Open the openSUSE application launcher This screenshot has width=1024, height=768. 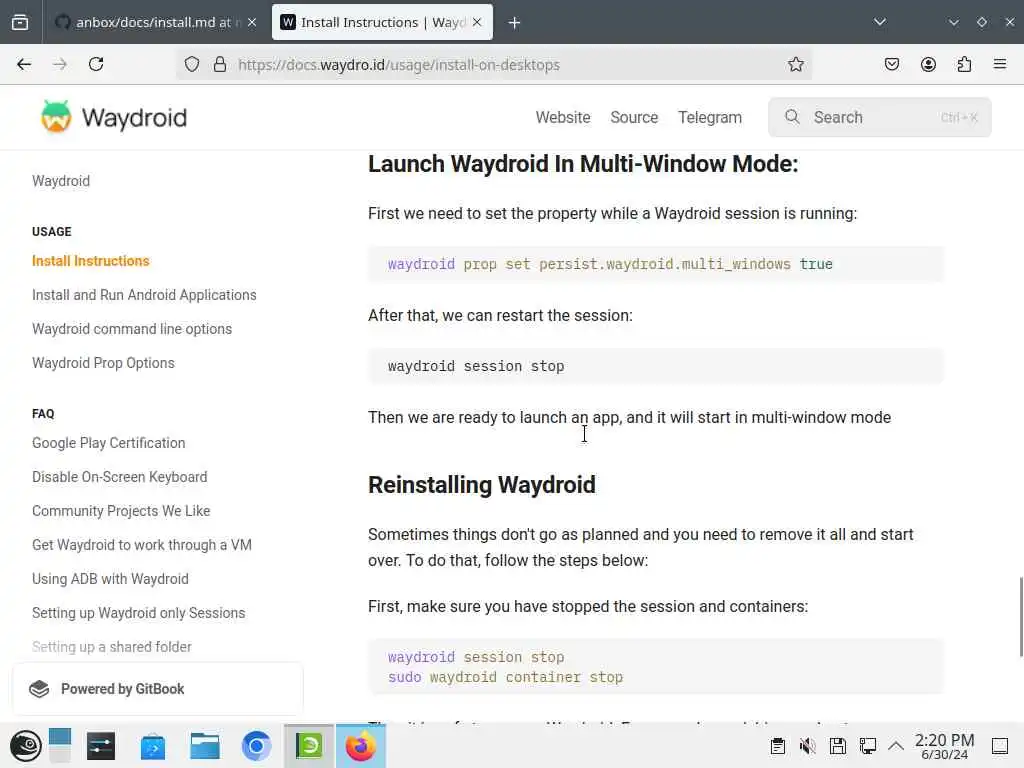25,746
